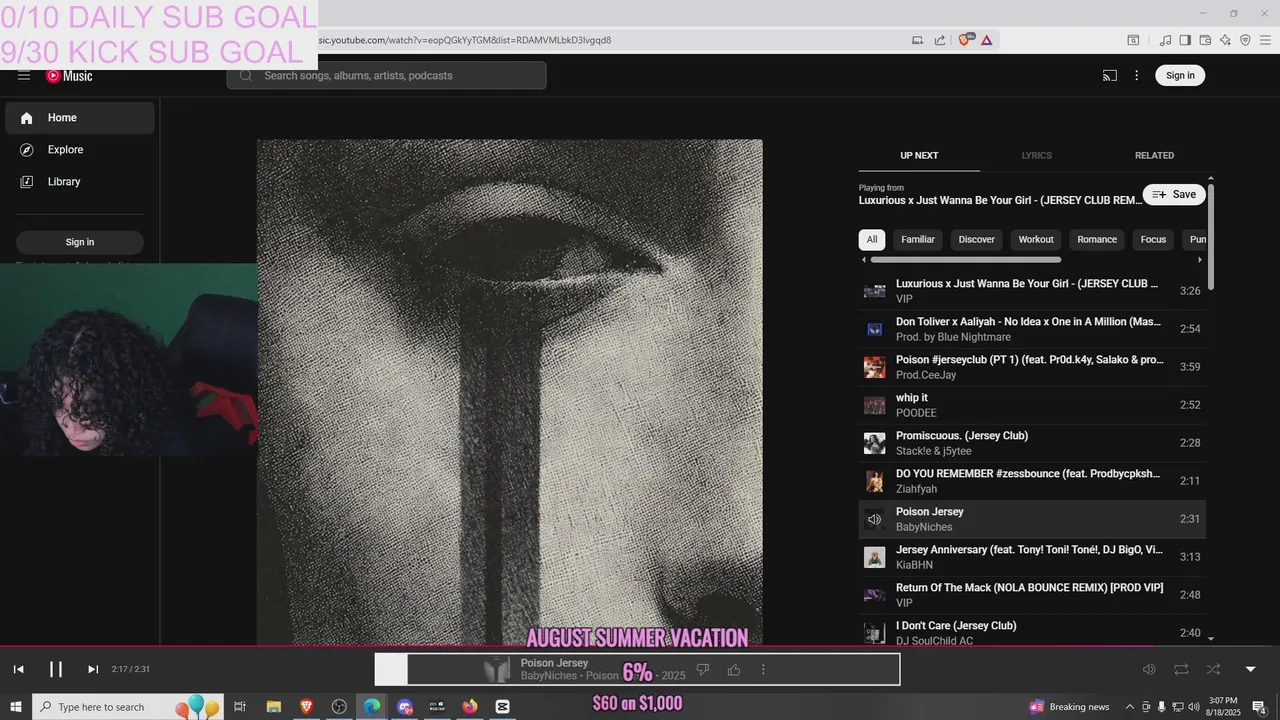This screenshot has height=720, width=1280.
Task: Toggle repeat mode in player bar
Action: (x=1181, y=669)
